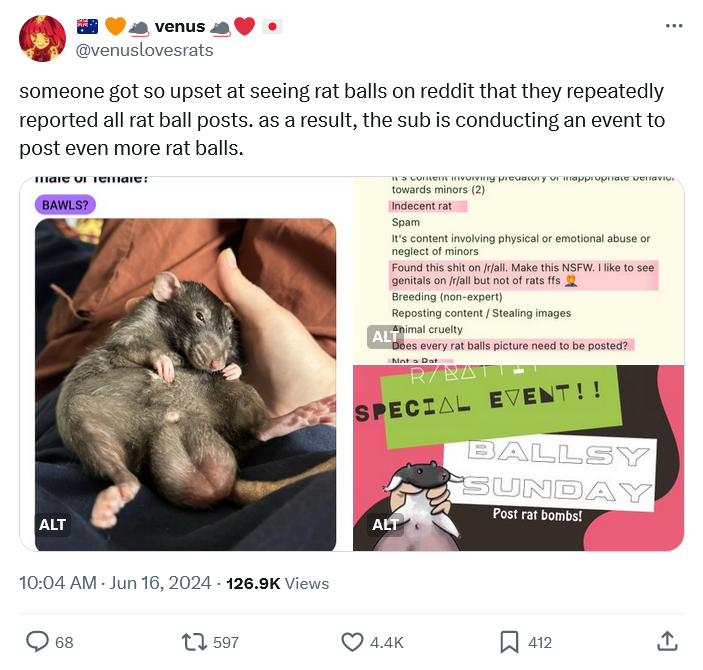The height and width of the screenshot is (670, 703).
Task: Open the three-dot more options menu
Action: tap(674, 26)
